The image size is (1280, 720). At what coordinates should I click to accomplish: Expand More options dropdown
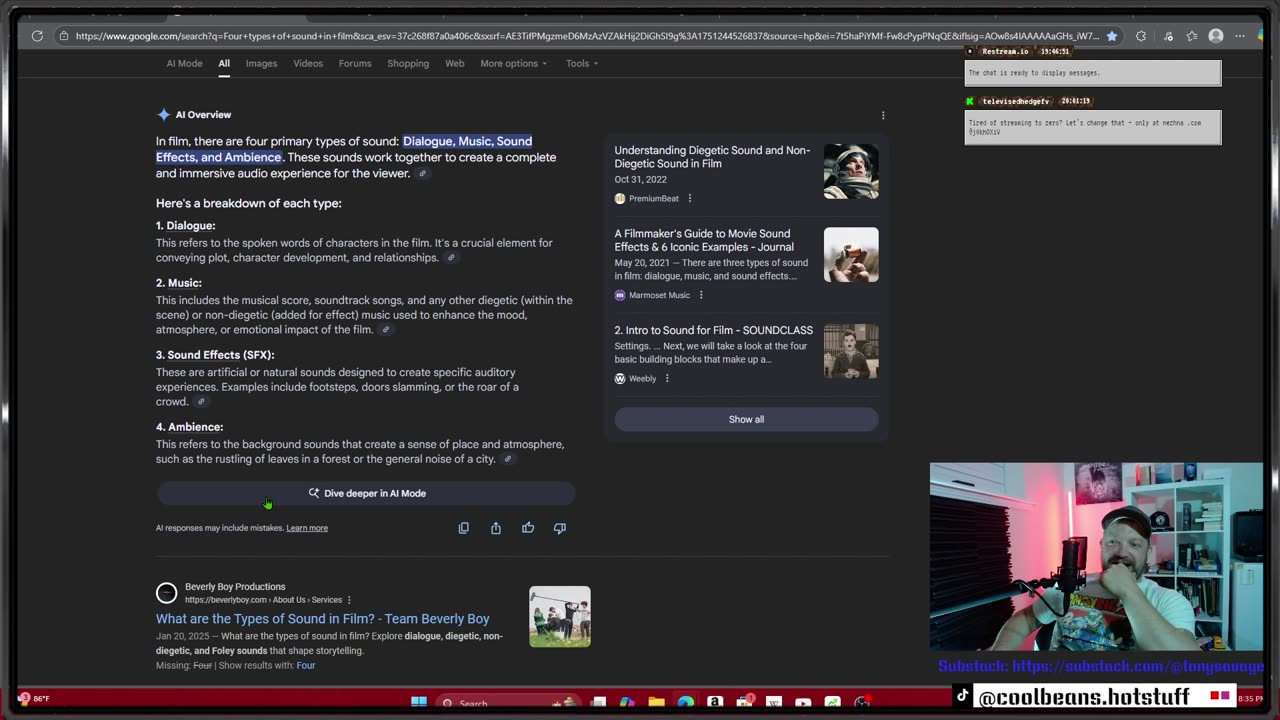[514, 63]
